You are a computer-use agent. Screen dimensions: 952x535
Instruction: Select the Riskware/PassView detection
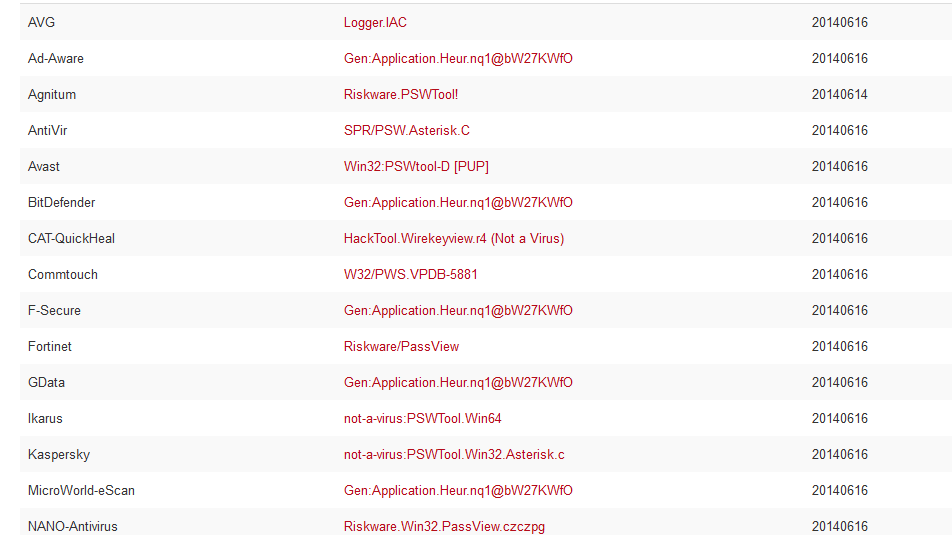(x=401, y=347)
